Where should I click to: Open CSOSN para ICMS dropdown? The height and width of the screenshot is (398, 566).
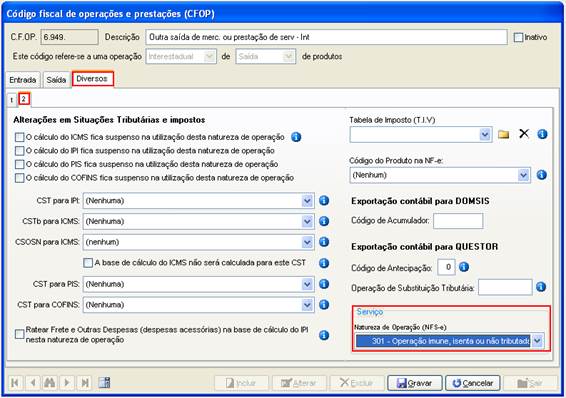307,242
